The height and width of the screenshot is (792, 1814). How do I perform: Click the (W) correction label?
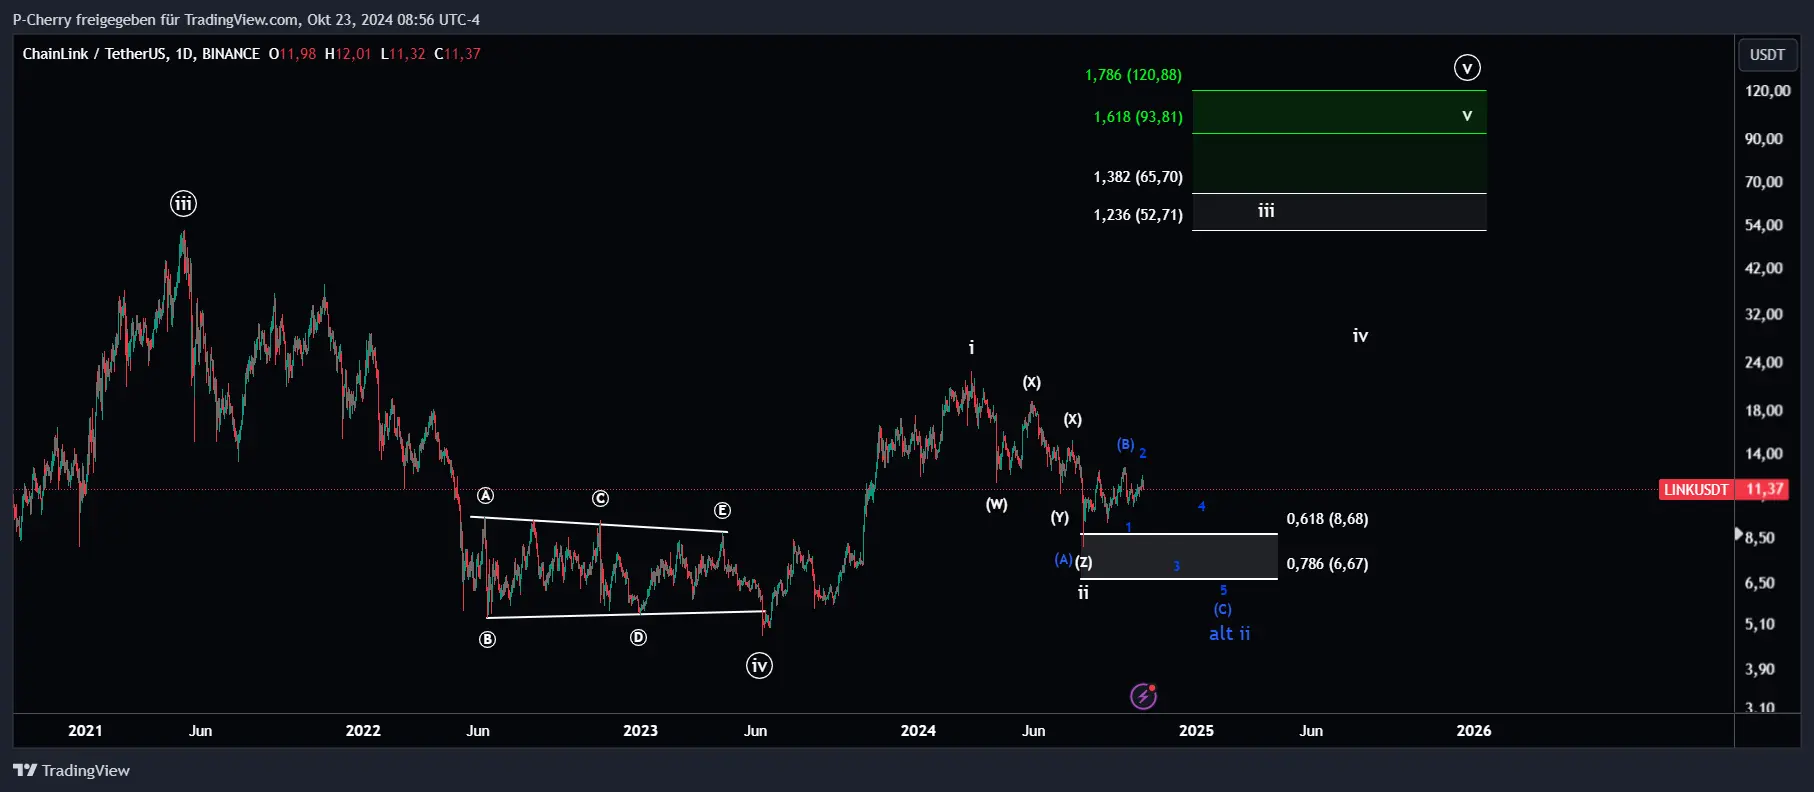click(997, 504)
